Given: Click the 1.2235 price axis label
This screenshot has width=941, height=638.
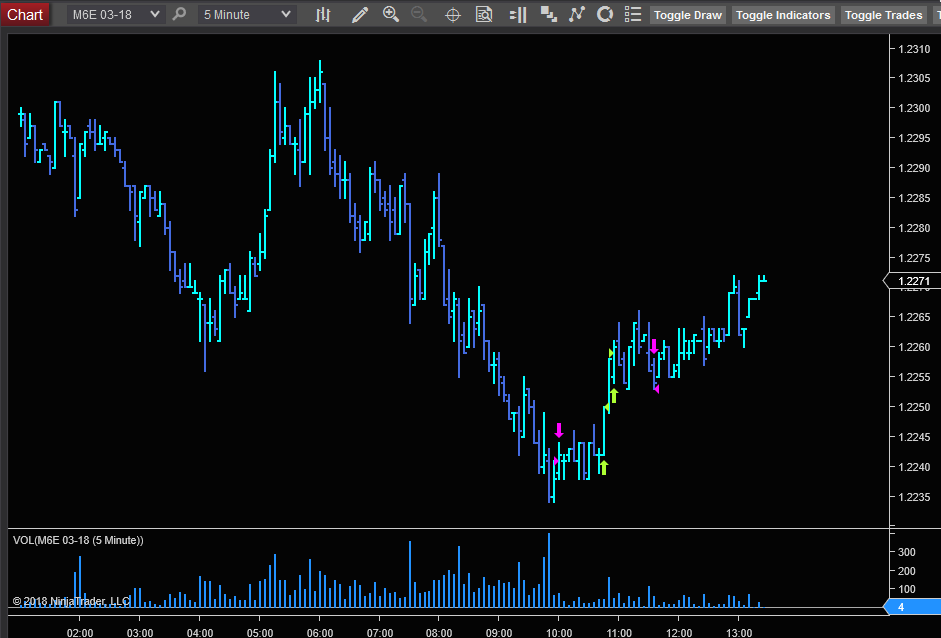Looking at the screenshot, I should [x=914, y=497].
